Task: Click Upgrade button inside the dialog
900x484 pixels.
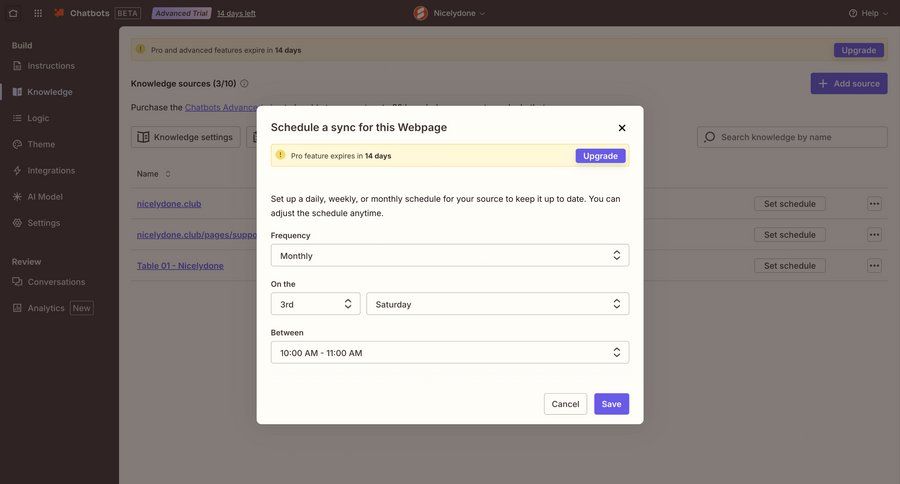Action: (600, 156)
